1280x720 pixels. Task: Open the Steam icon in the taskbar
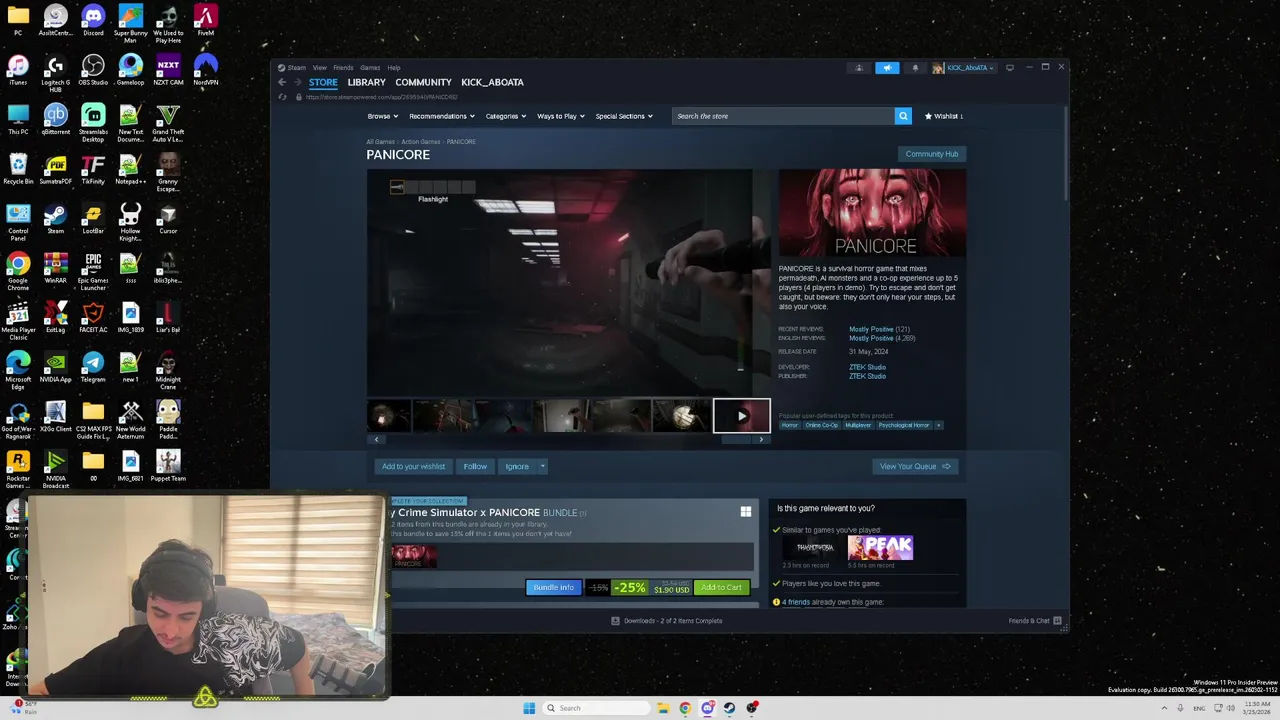click(730, 708)
